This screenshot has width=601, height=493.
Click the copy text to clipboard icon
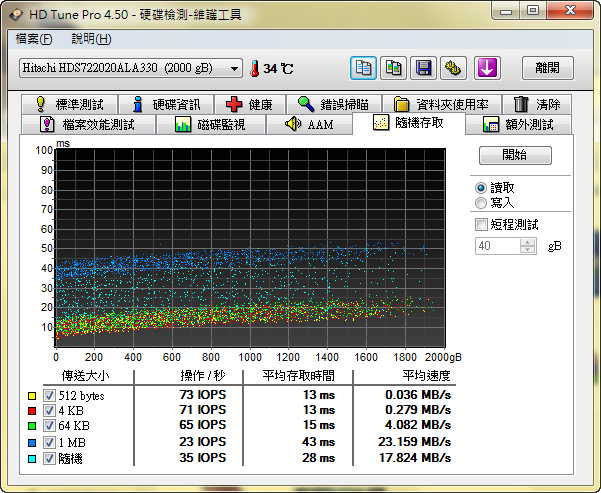click(363, 68)
